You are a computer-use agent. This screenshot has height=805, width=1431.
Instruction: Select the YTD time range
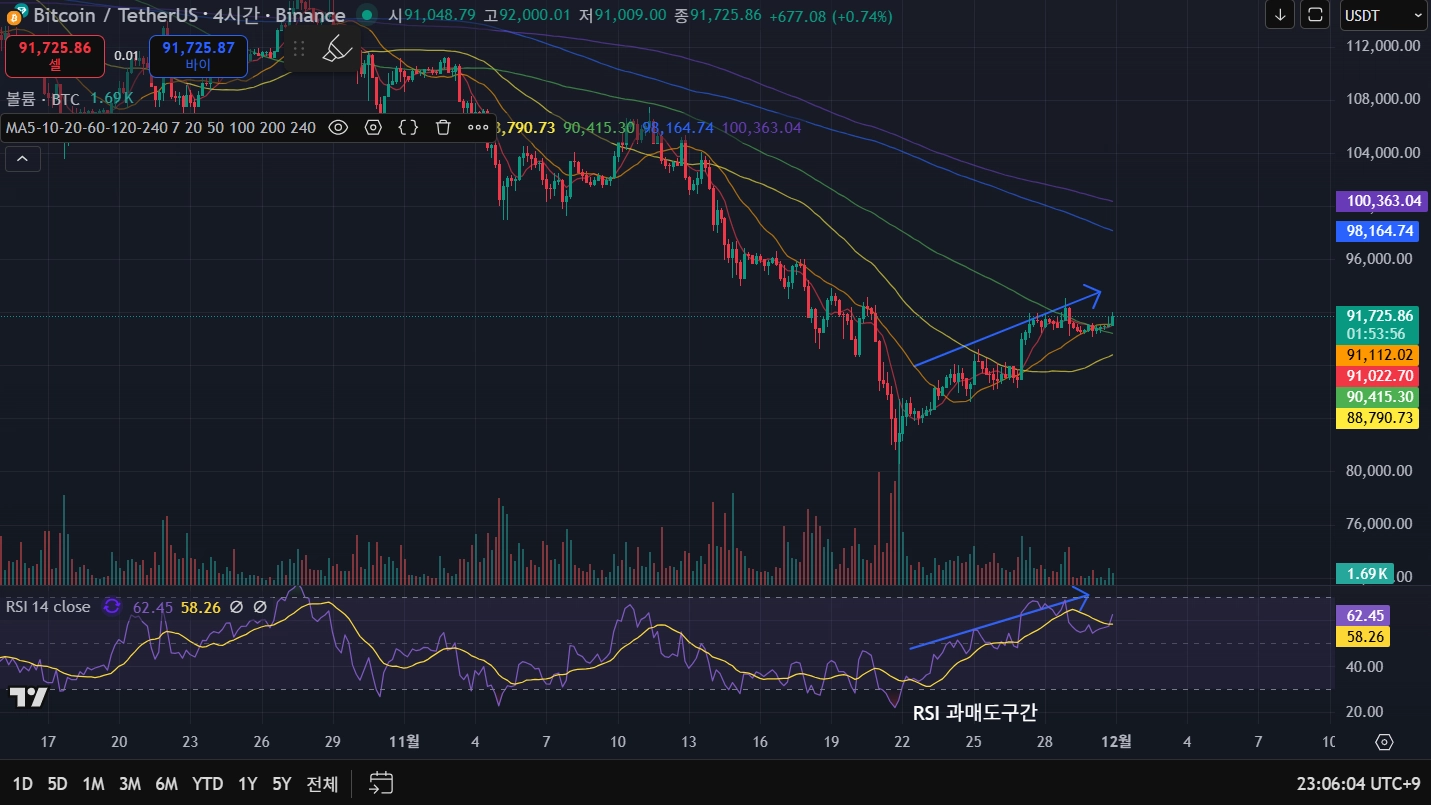208,784
